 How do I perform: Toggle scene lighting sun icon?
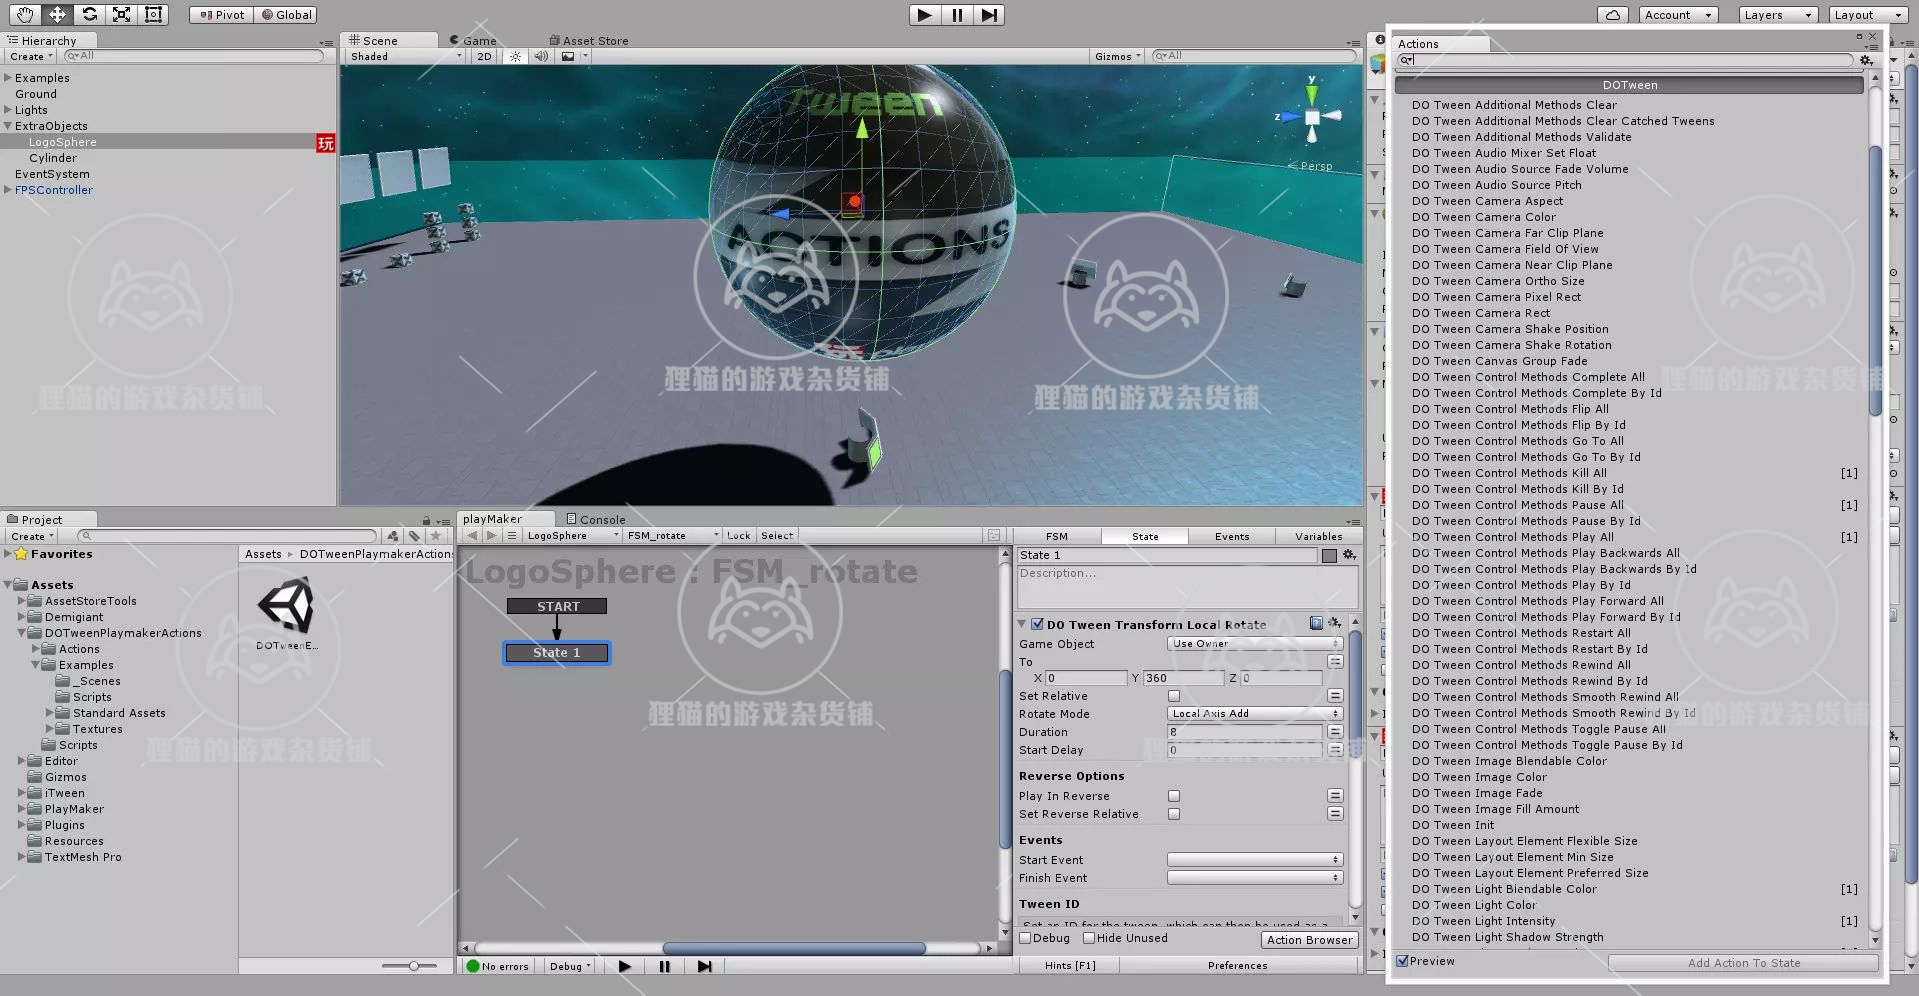pyautogui.click(x=515, y=57)
